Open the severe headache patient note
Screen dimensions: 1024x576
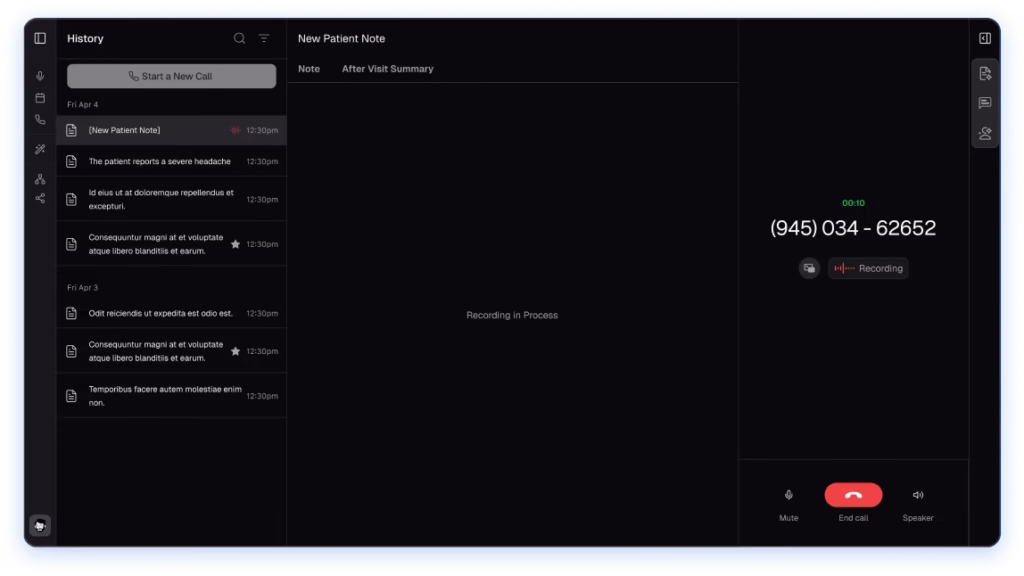[160, 161]
